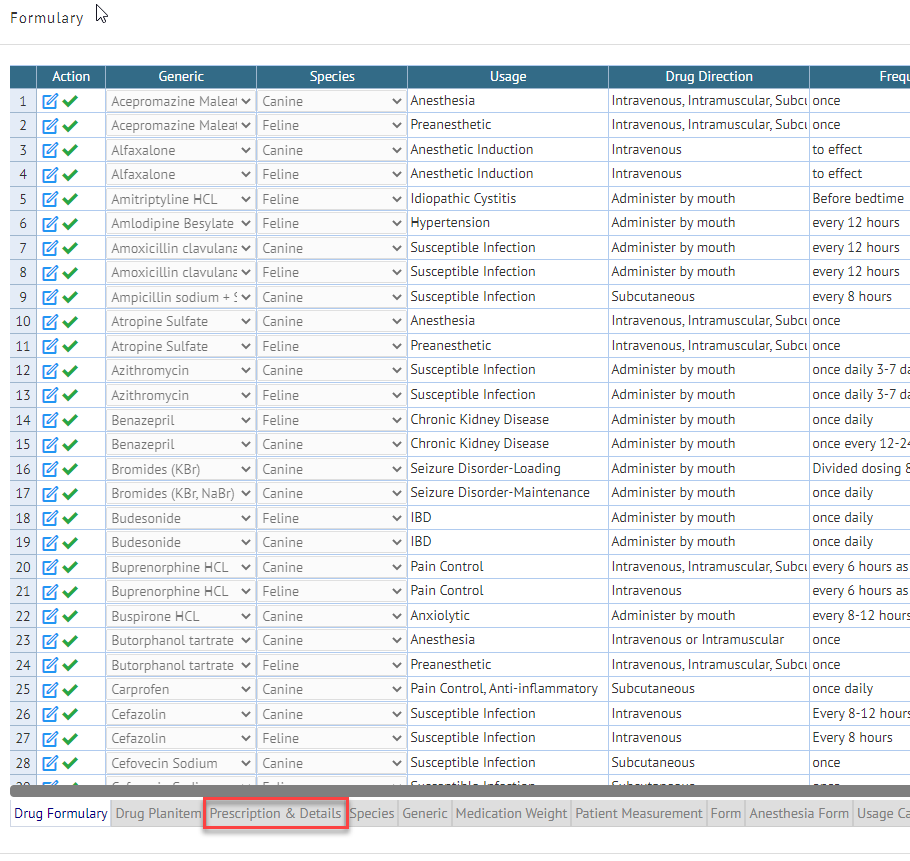The image size is (910, 861).
Task: Click the Usage column header
Action: coord(508,77)
